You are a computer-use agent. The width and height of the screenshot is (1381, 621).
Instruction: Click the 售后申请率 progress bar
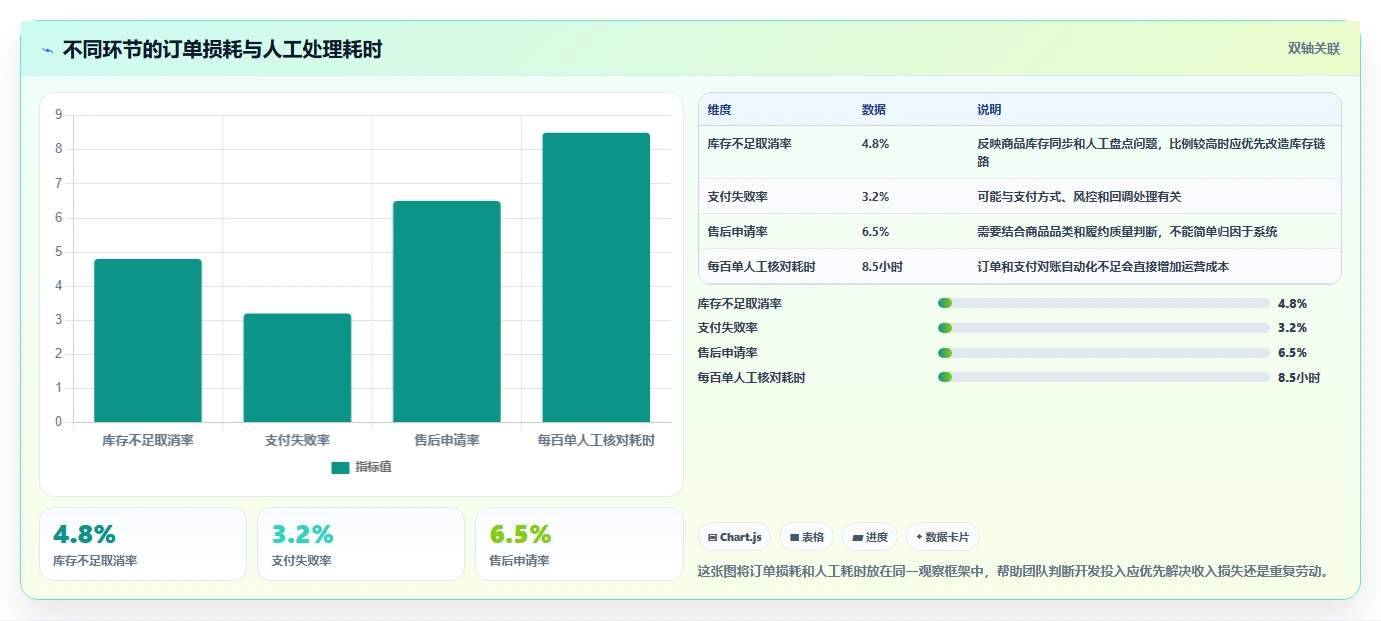(1103, 352)
